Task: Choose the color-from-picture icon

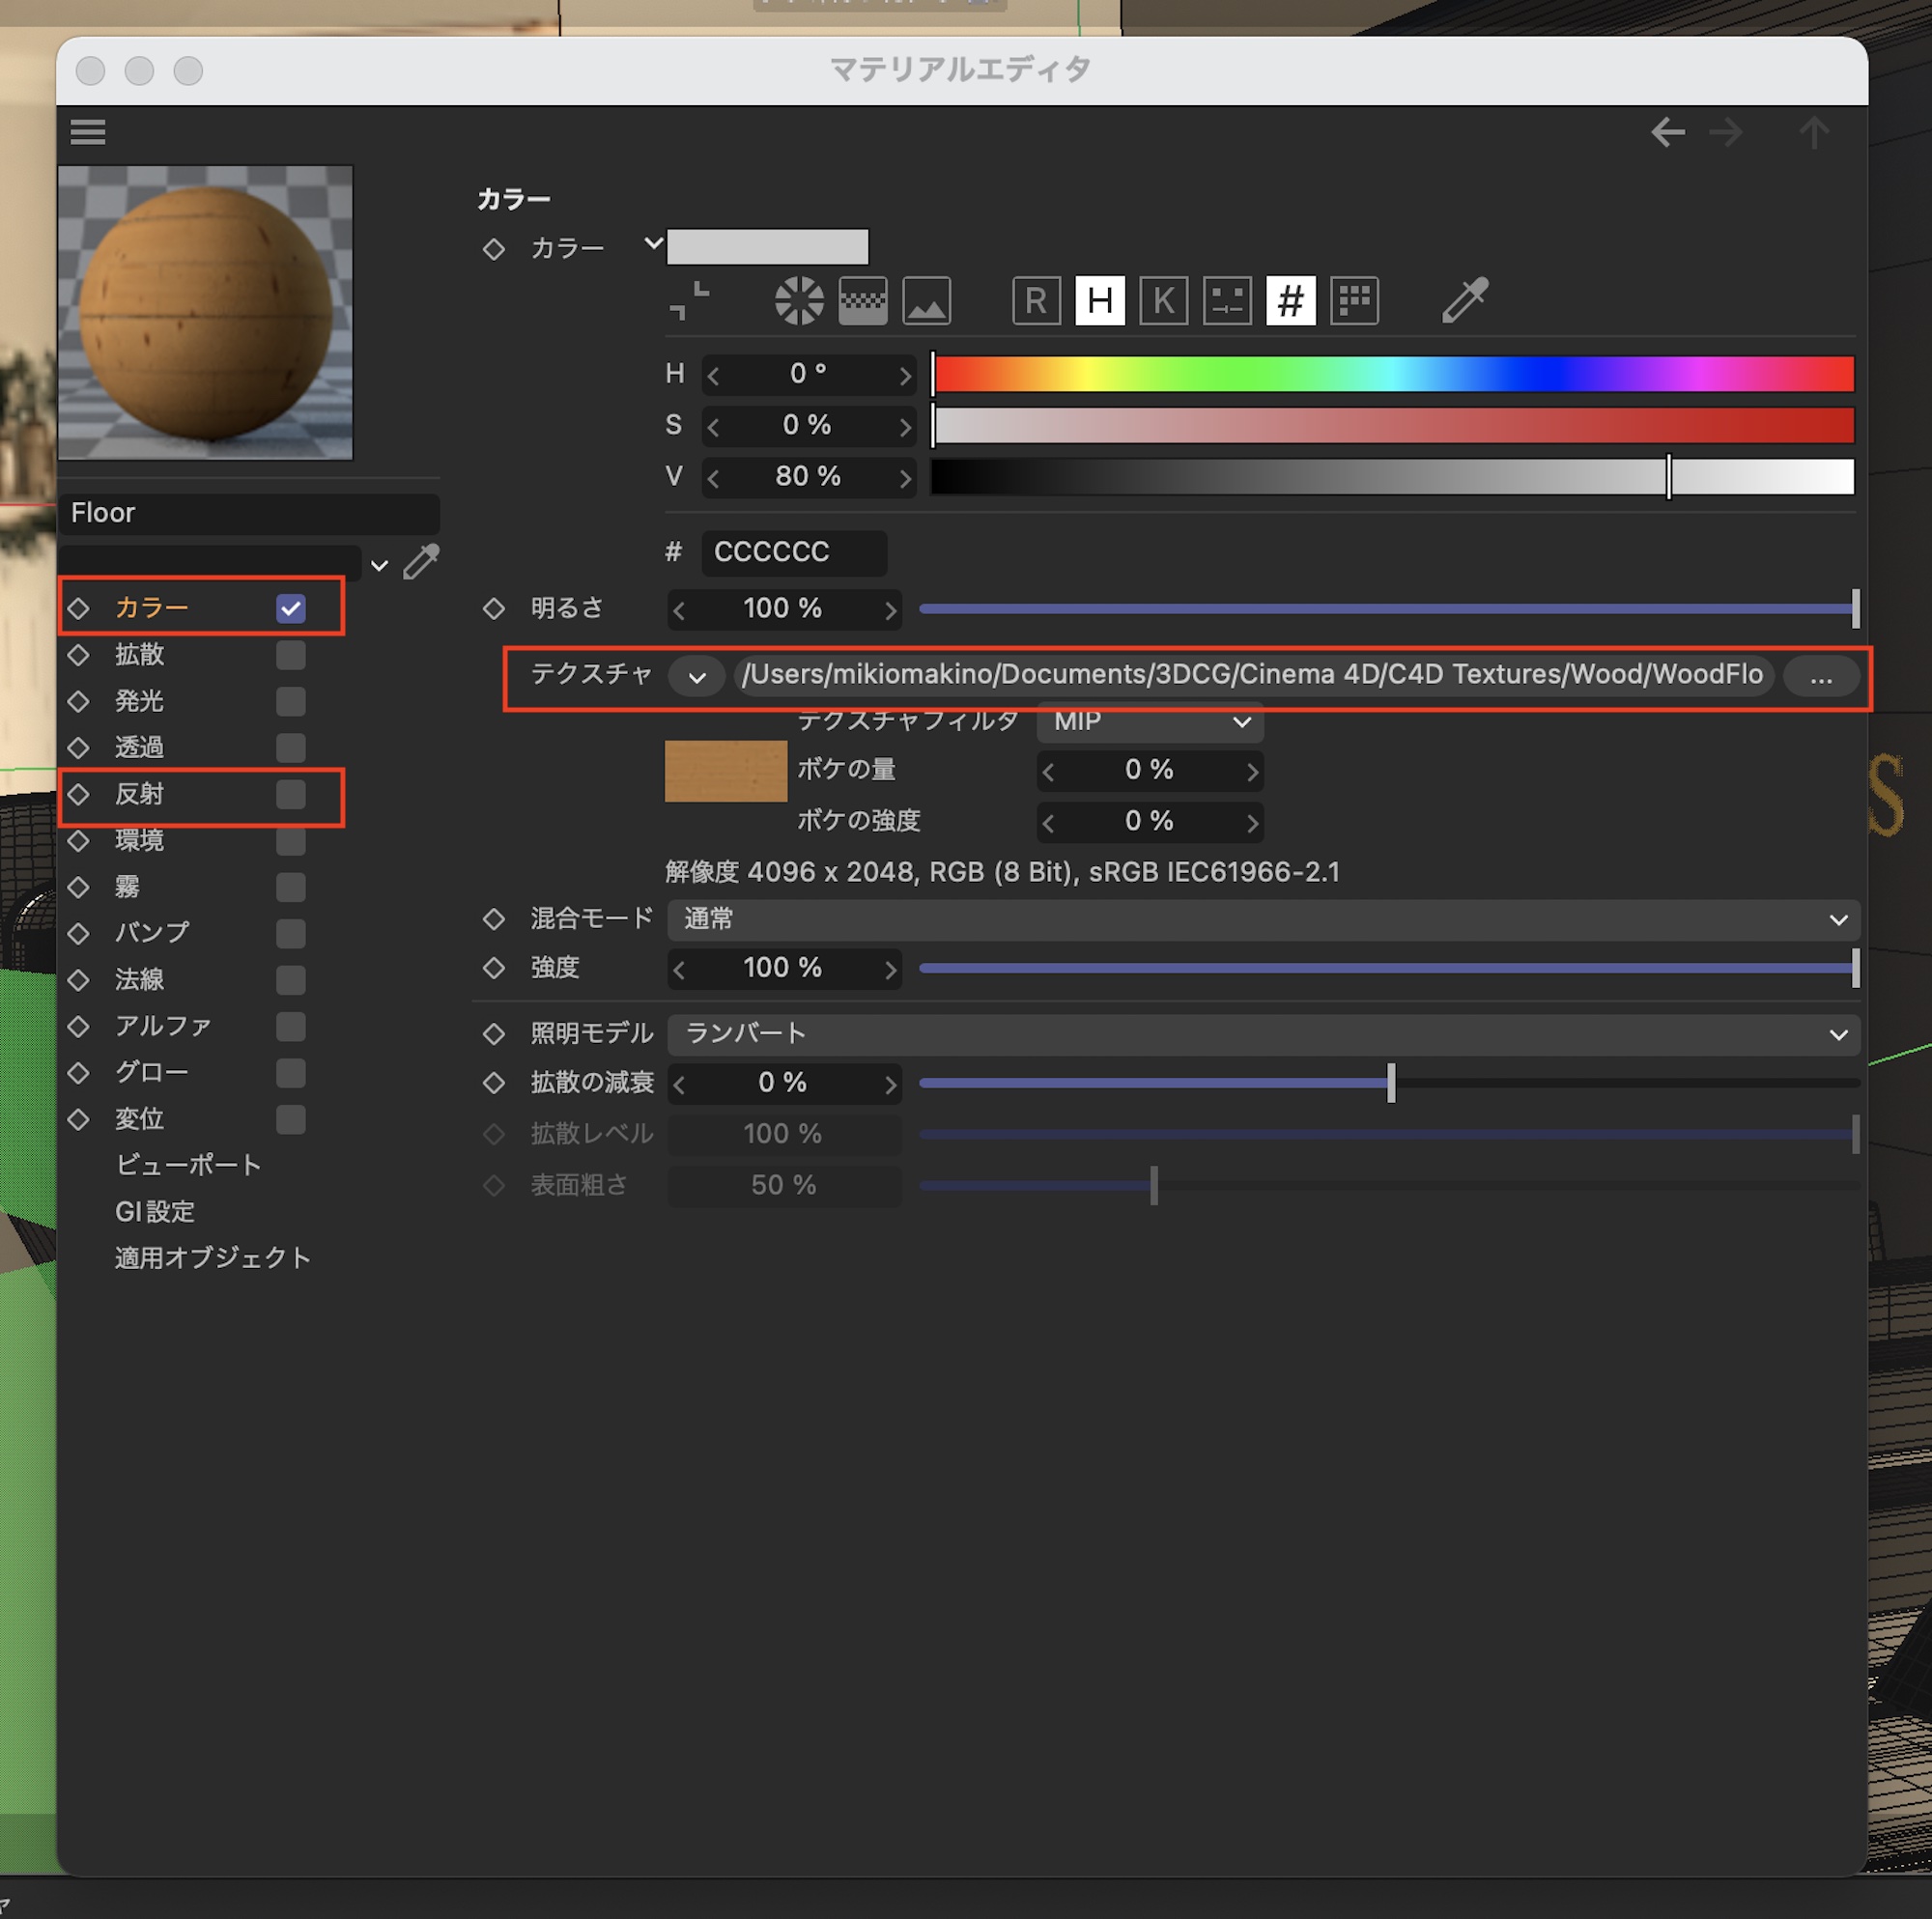Action: tap(926, 300)
